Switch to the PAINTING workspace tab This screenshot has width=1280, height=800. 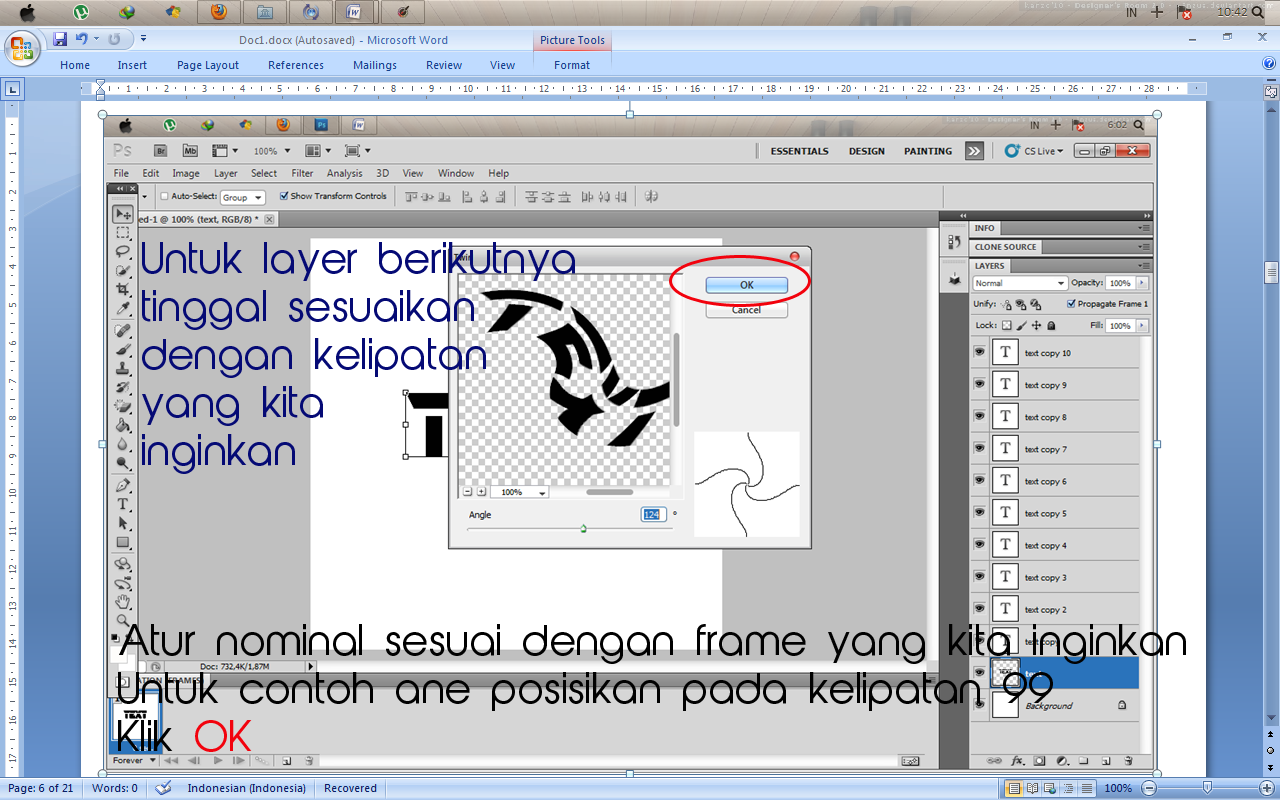[926, 151]
